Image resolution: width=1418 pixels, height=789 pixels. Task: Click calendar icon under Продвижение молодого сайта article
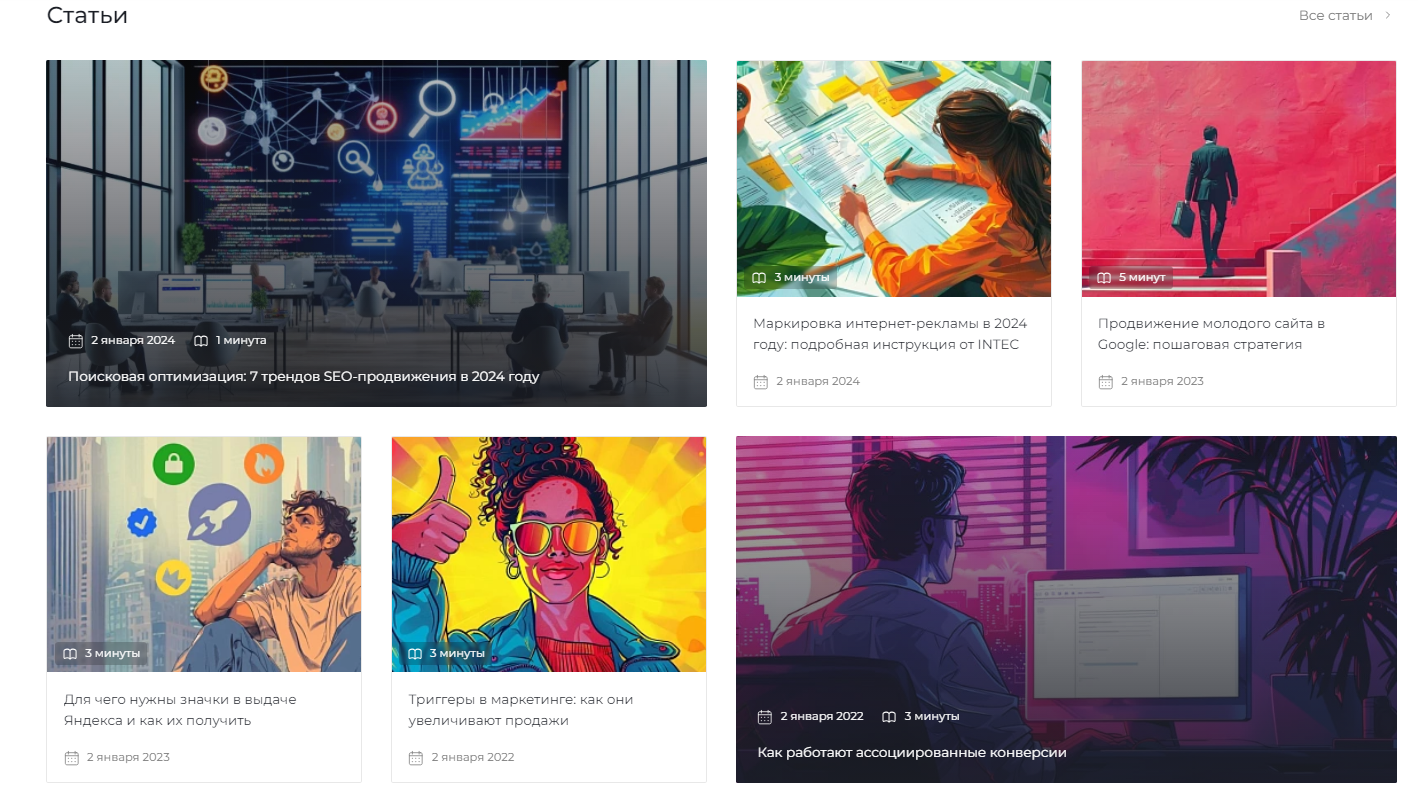[1105, 382]
